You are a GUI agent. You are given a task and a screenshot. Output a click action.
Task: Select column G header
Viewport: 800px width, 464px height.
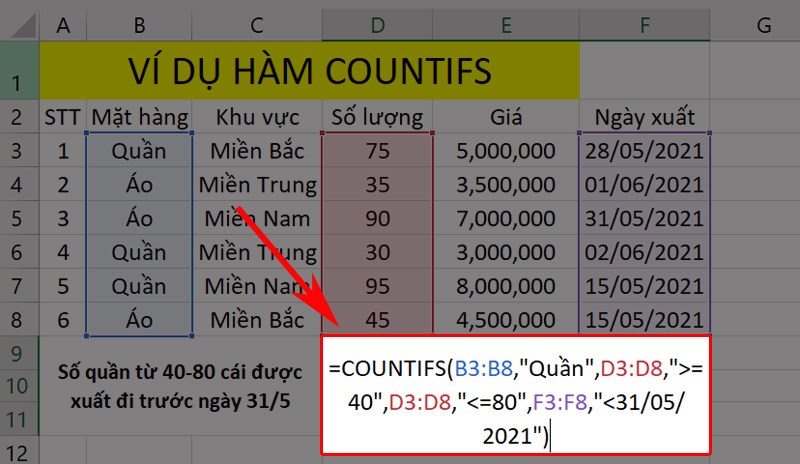pyautogui.click(x=755, y=26)
